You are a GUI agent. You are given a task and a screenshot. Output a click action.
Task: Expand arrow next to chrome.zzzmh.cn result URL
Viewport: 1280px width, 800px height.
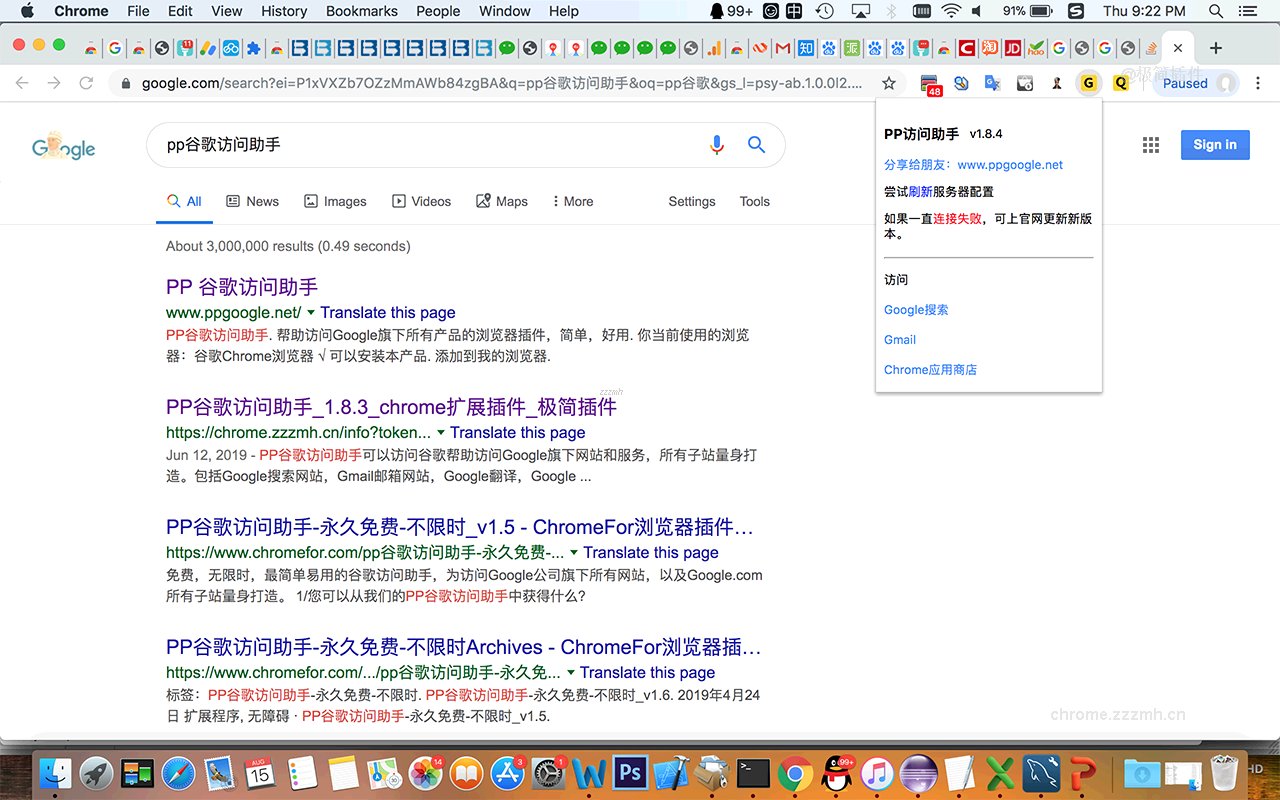point(441,432)
